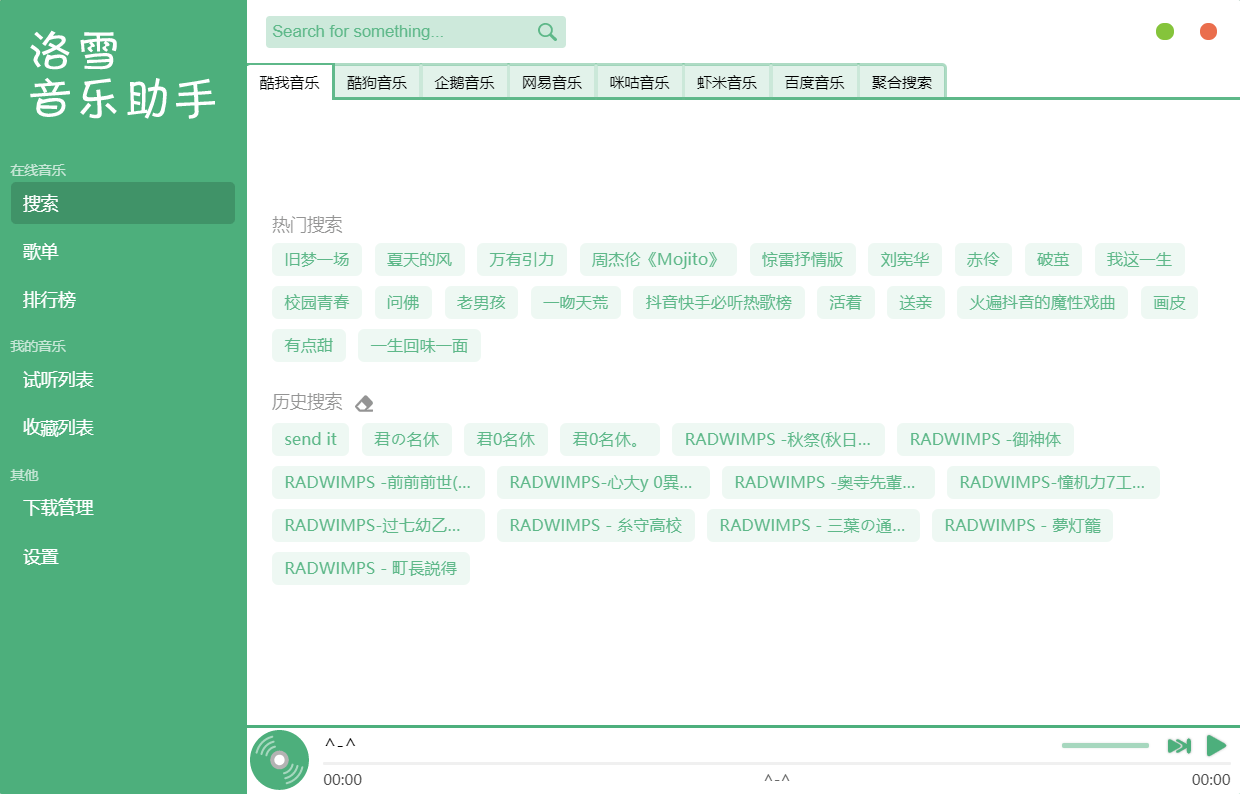Focus the 'Search for something...' field
The image size is (1240, 794).
coord(400,32)
